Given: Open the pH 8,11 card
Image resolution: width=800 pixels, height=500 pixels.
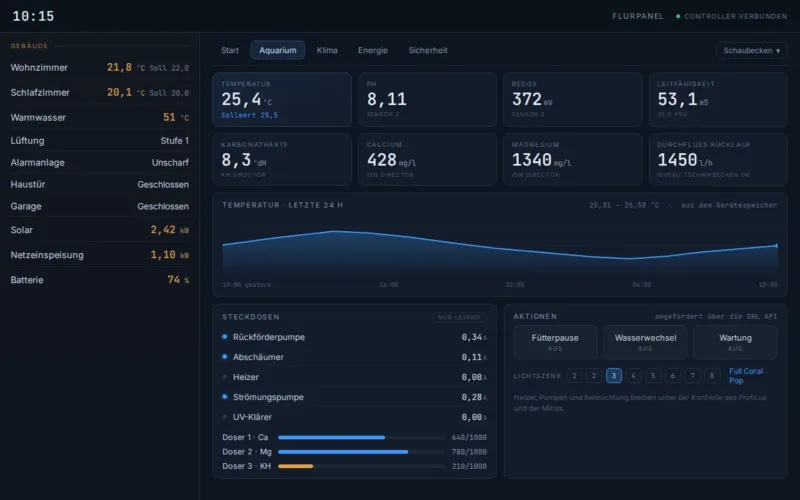Looking at the screenshot, I should click(x=427, y=99).
